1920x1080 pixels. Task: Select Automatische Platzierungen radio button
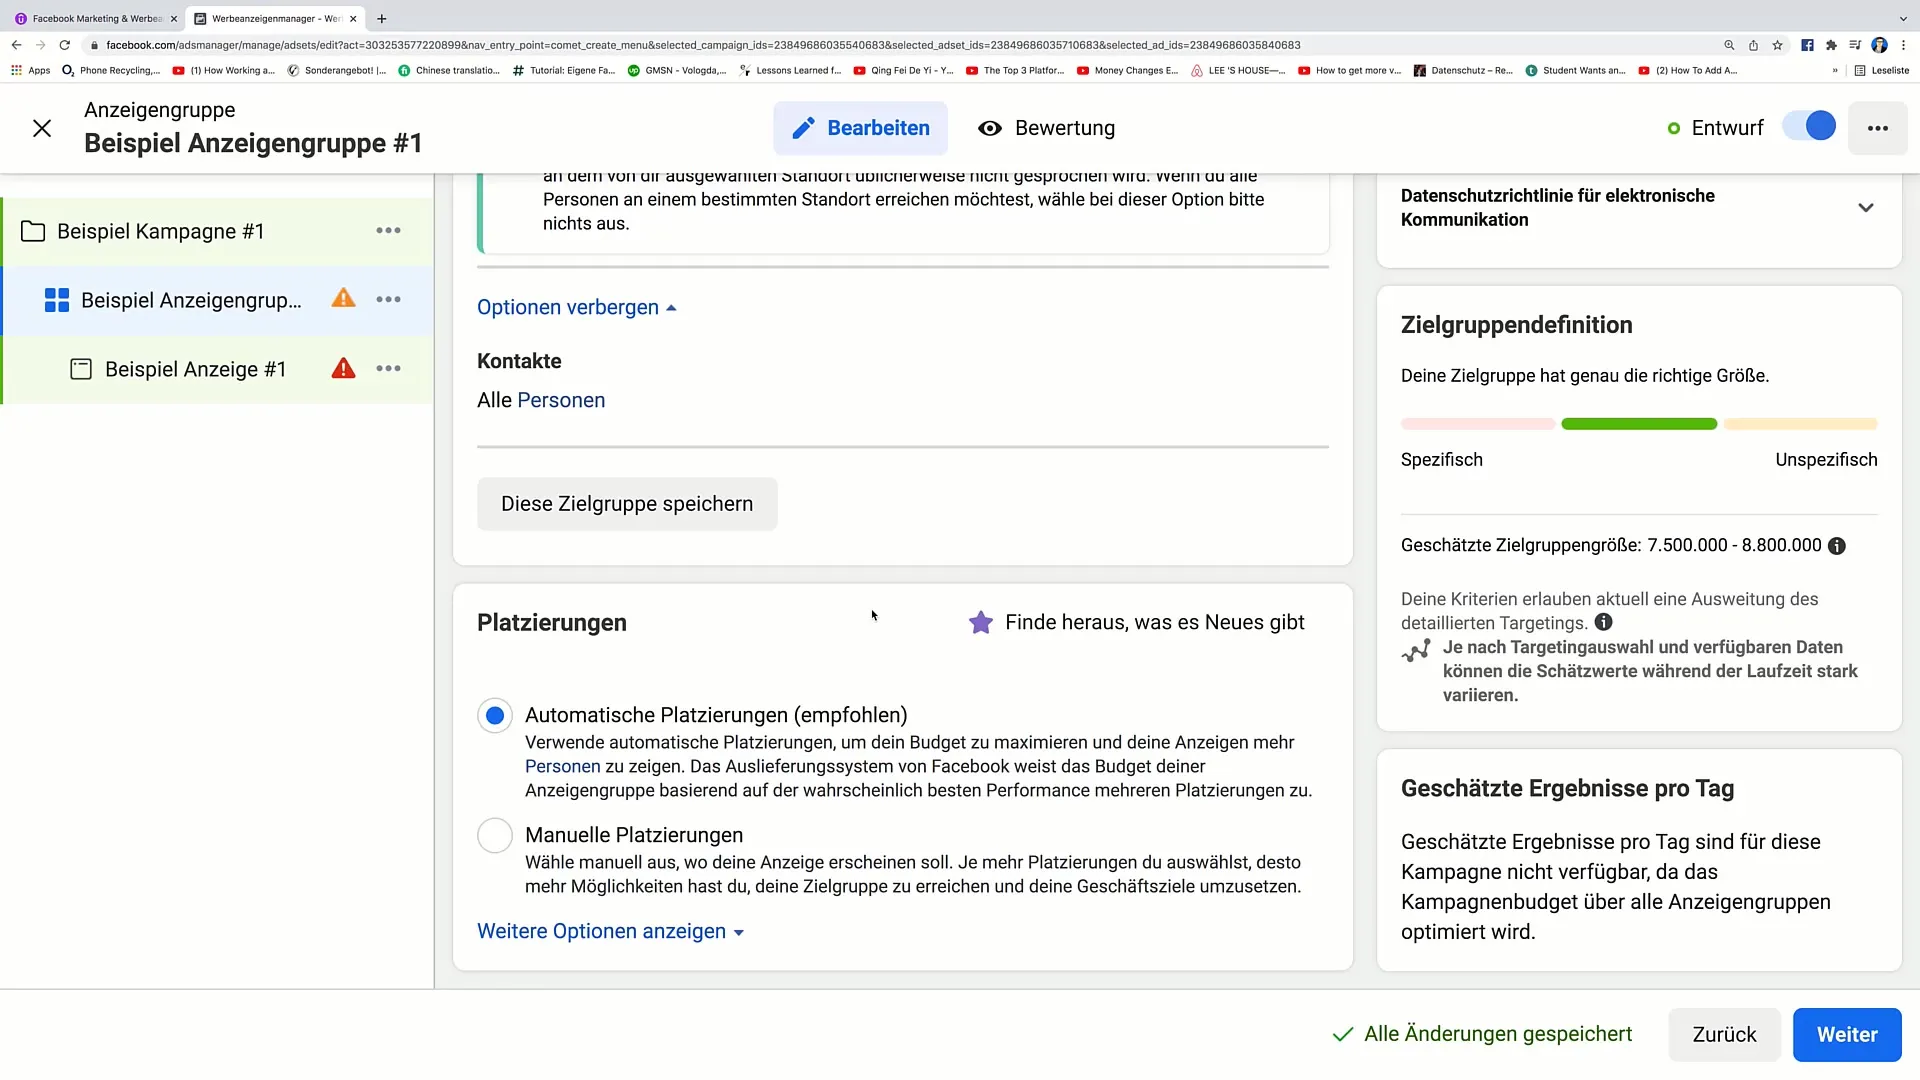click(495, 715)
